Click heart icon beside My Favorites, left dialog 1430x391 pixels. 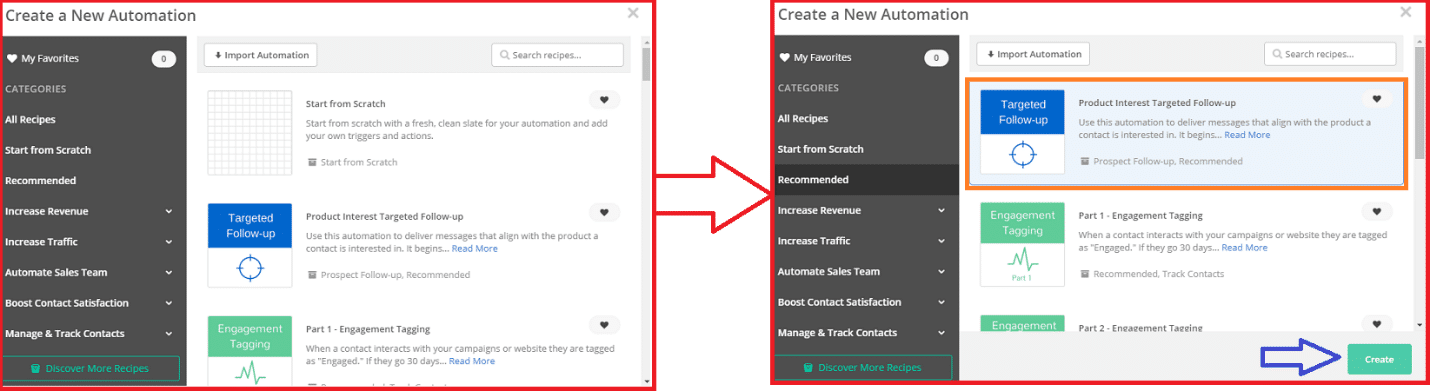click(x=12, y=59)
